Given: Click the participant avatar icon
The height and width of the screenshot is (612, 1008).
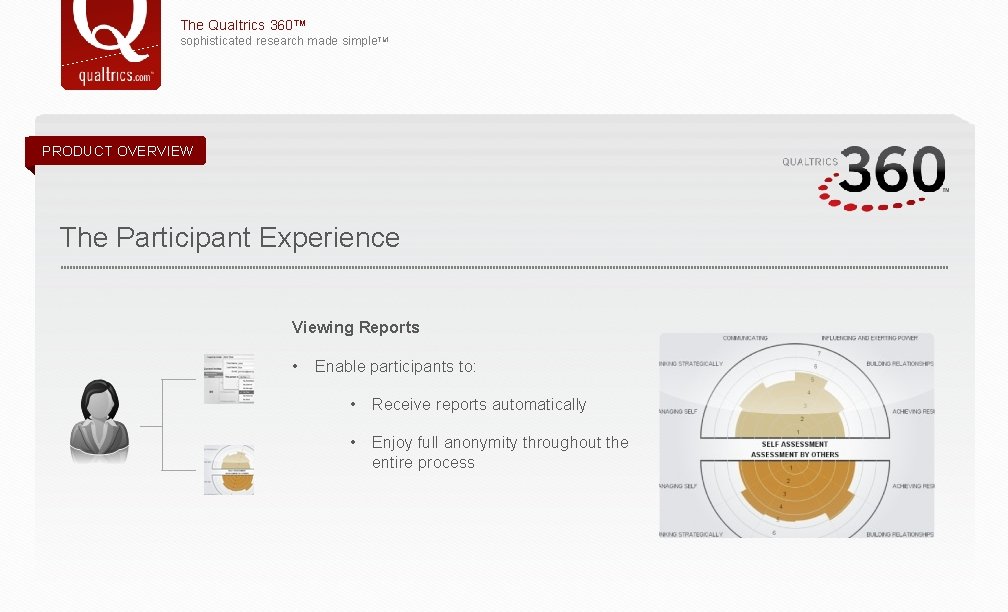Looking at the screenshot, I should pos(99,421).
